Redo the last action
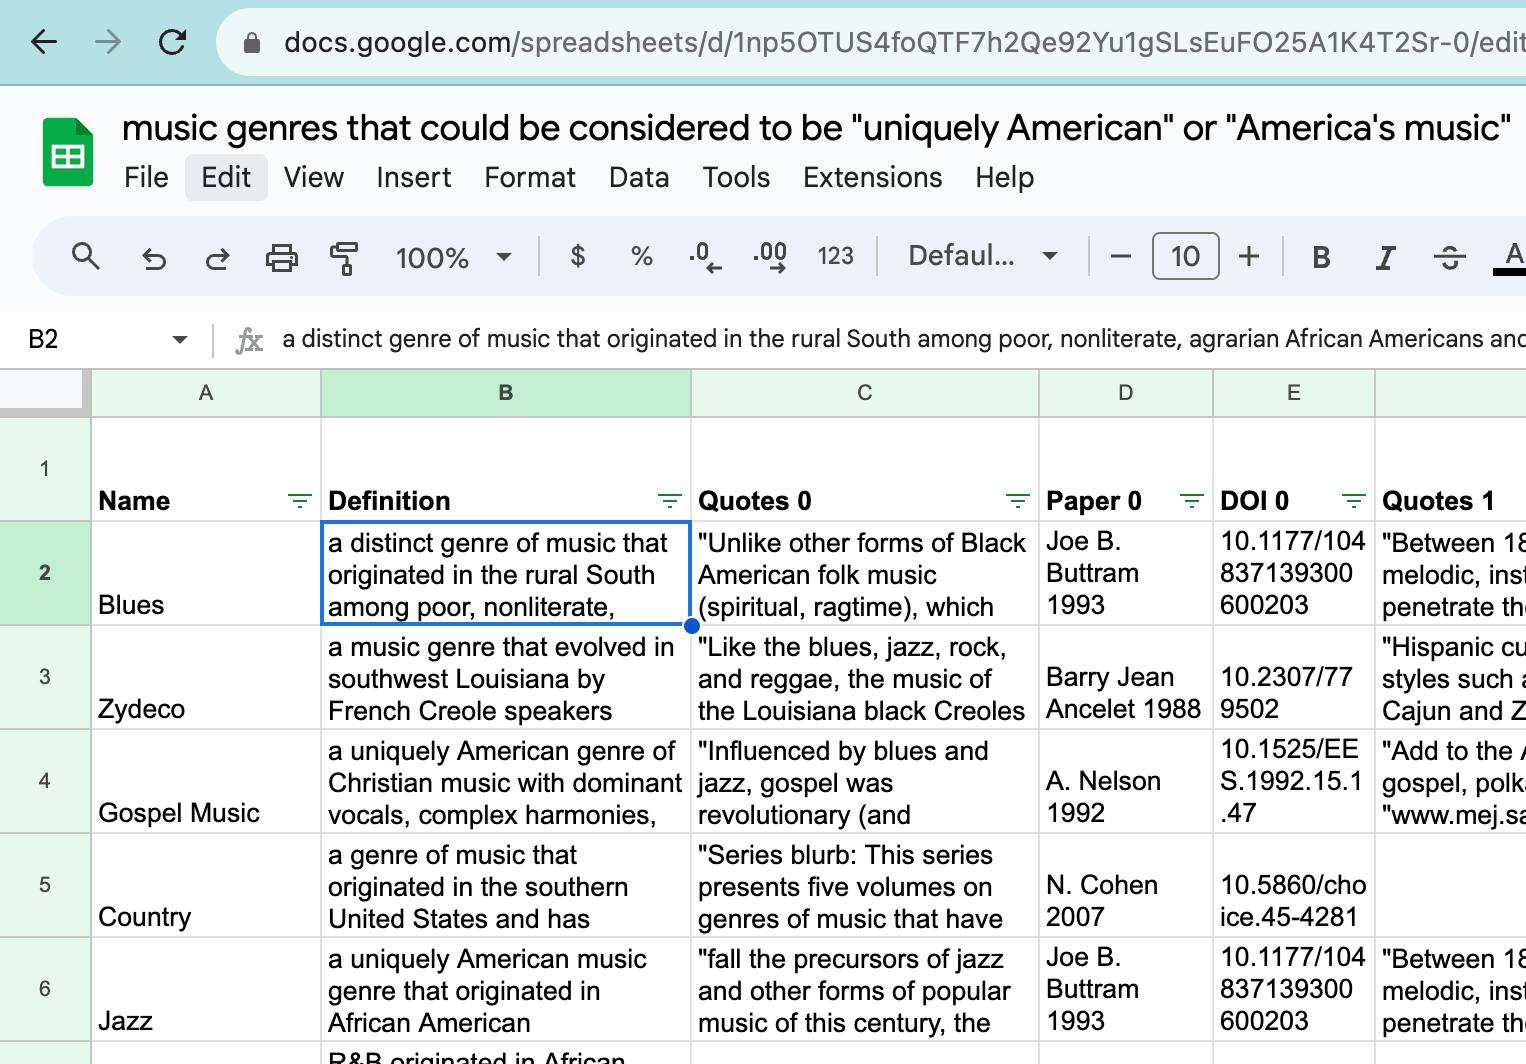 pos(217,258)
